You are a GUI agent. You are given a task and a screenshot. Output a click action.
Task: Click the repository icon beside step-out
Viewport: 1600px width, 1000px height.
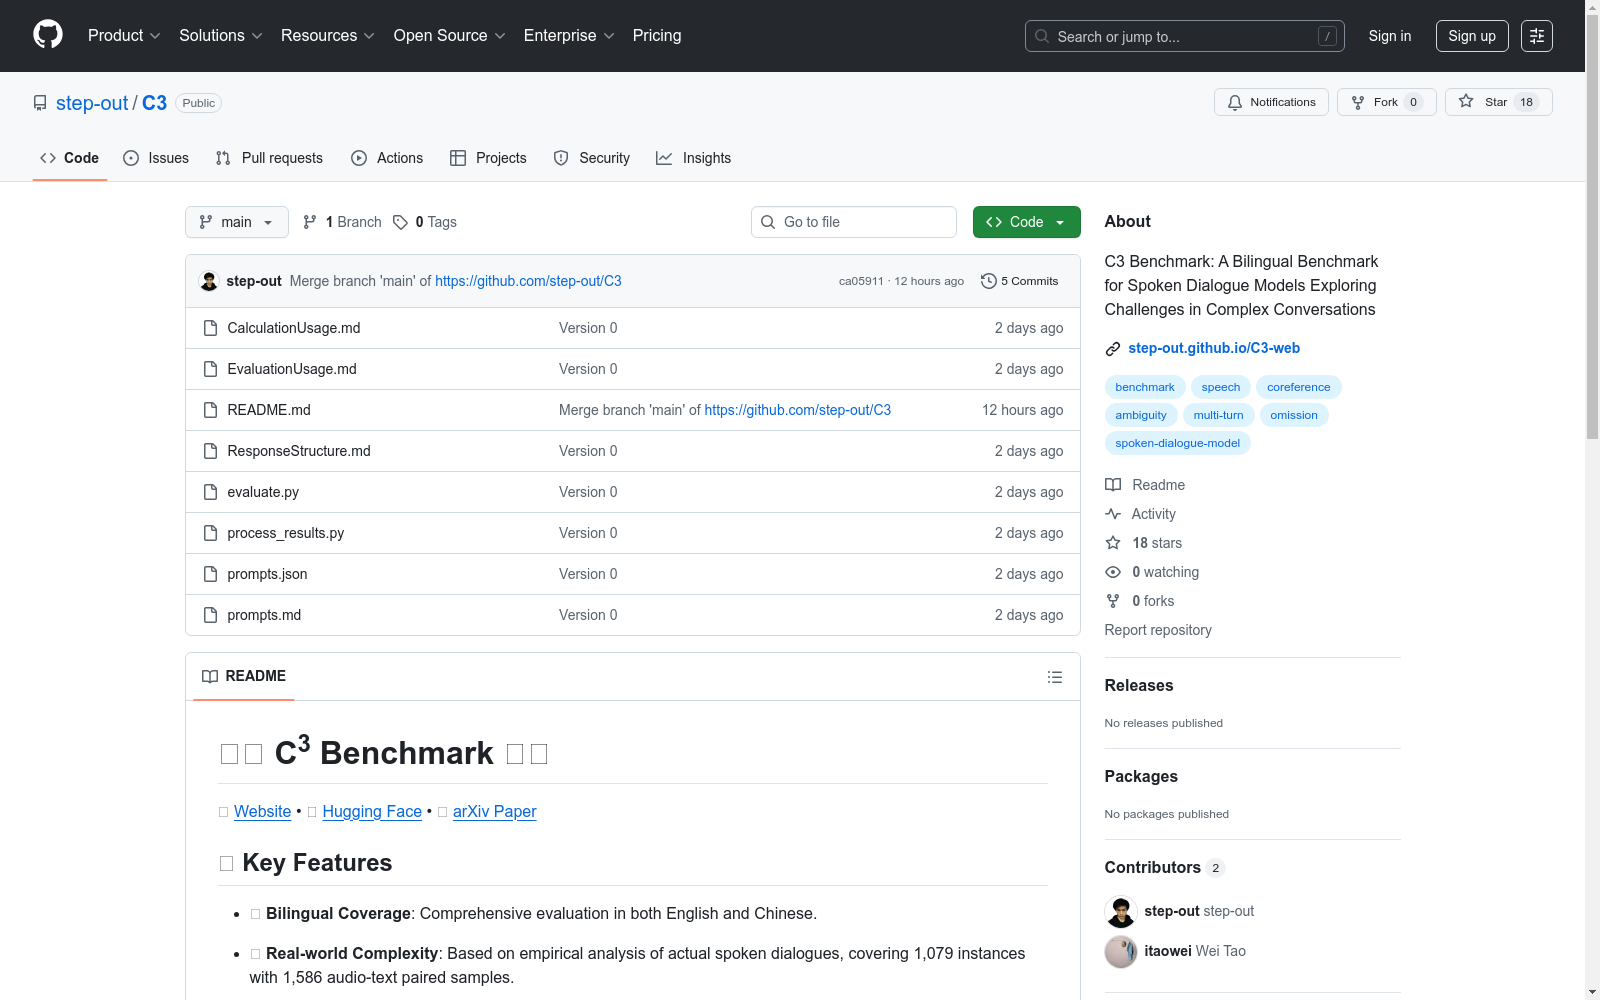(40, 103)
